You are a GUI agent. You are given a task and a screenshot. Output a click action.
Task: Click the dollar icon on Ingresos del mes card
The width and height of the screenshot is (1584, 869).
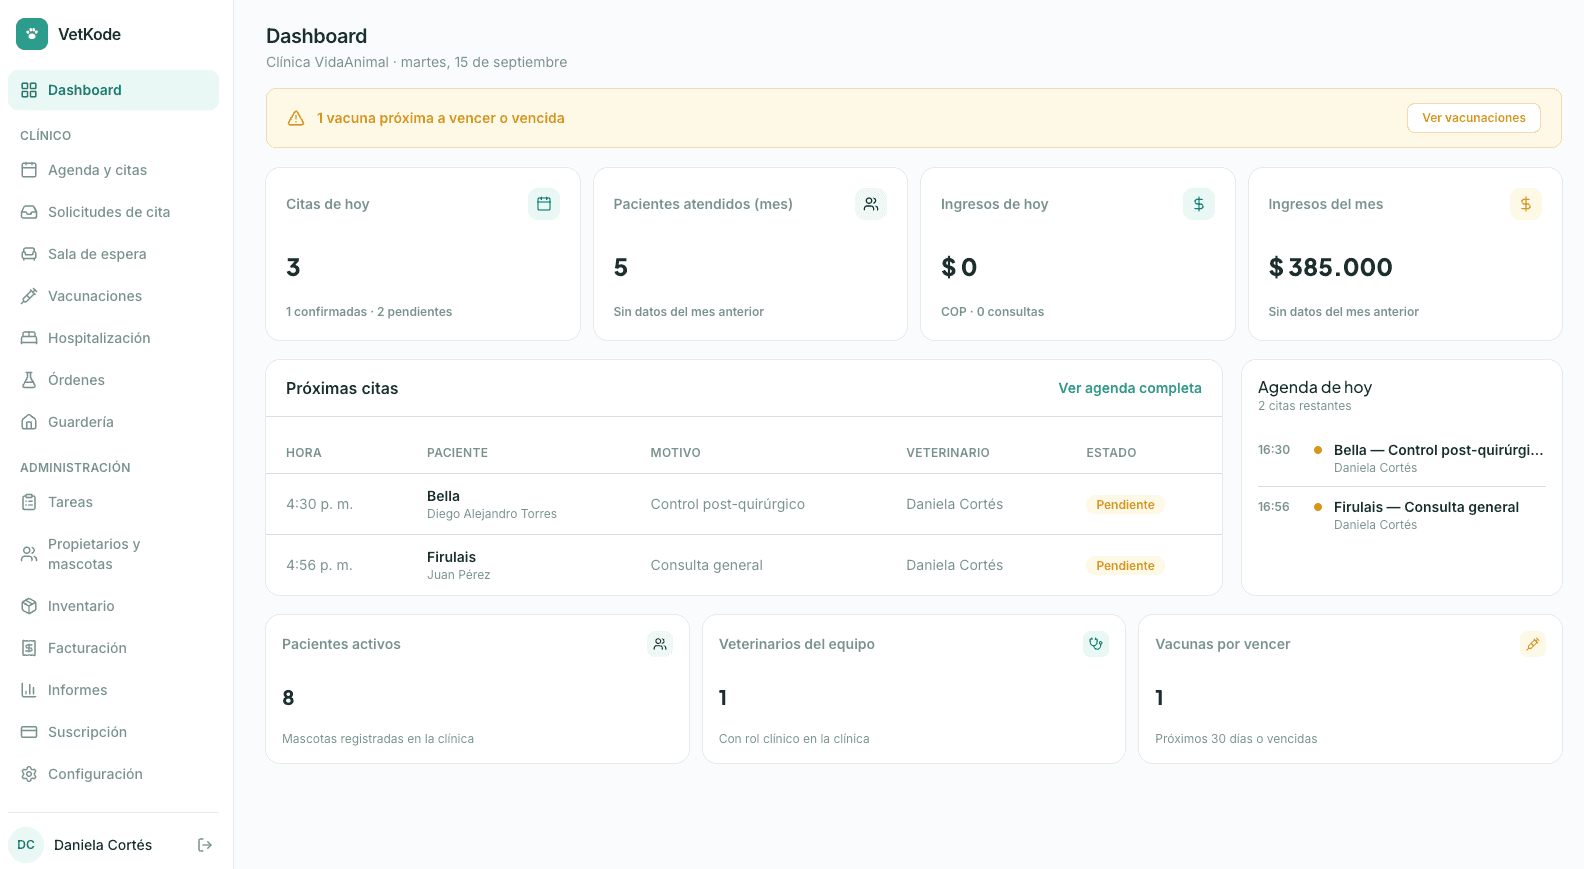click(x=1526, y=204)
